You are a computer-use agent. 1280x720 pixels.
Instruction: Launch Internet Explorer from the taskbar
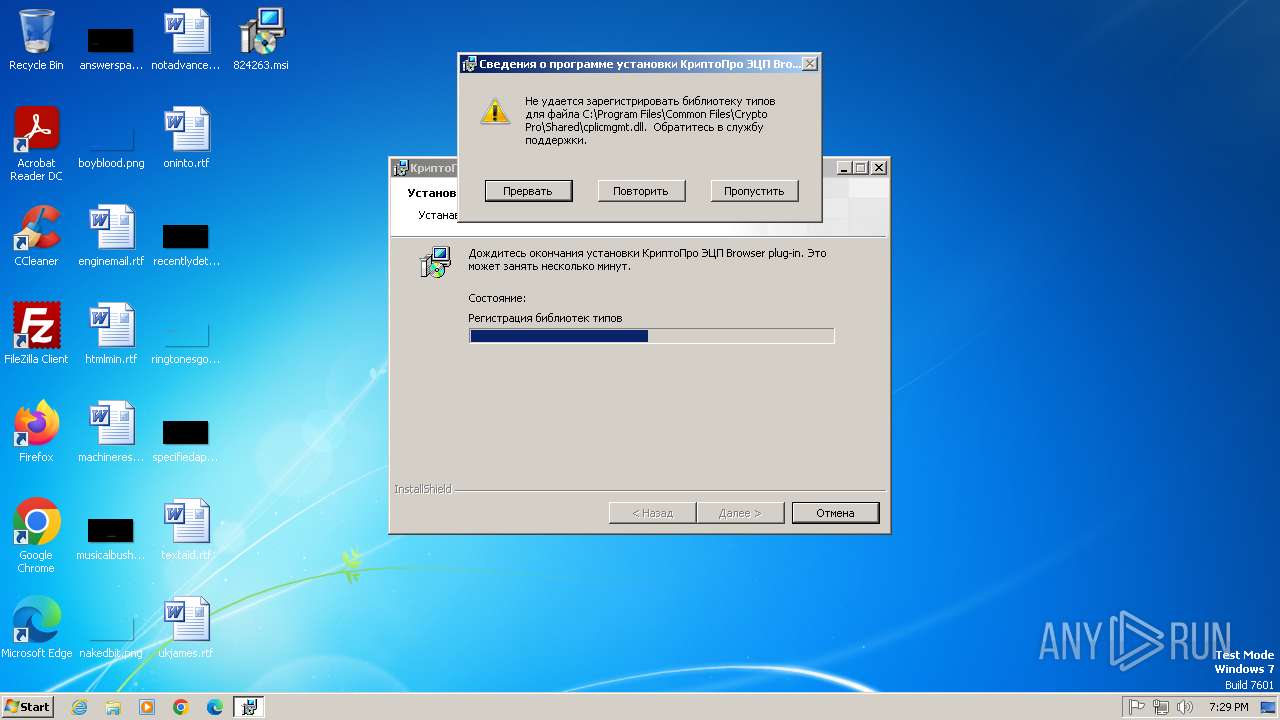point(80,707)
